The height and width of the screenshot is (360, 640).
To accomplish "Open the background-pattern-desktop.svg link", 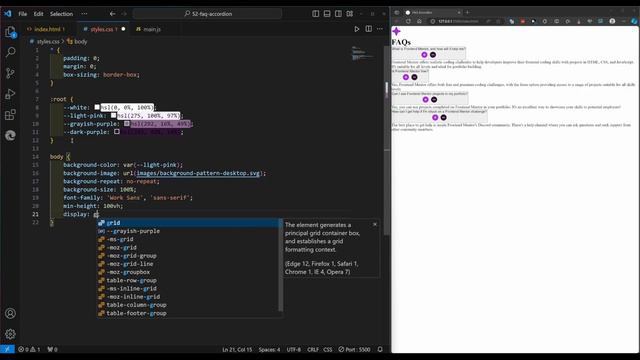I will pos(198,173).
